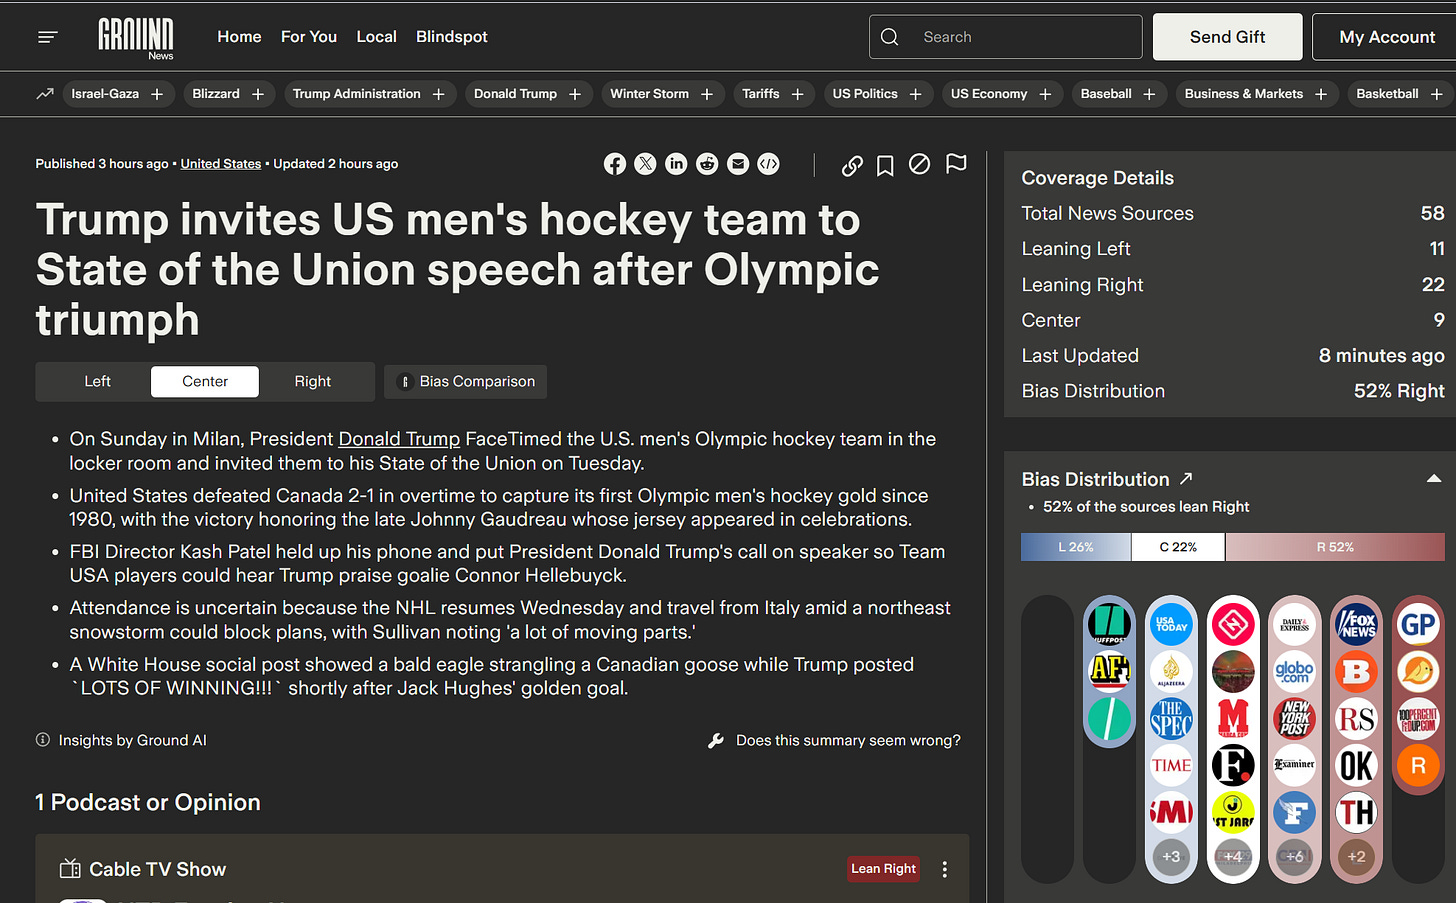Image resolution: width=1456 pixels, height=903 pixels.
Task: Expand the +4 more center sources
Action: point(1233,856)
